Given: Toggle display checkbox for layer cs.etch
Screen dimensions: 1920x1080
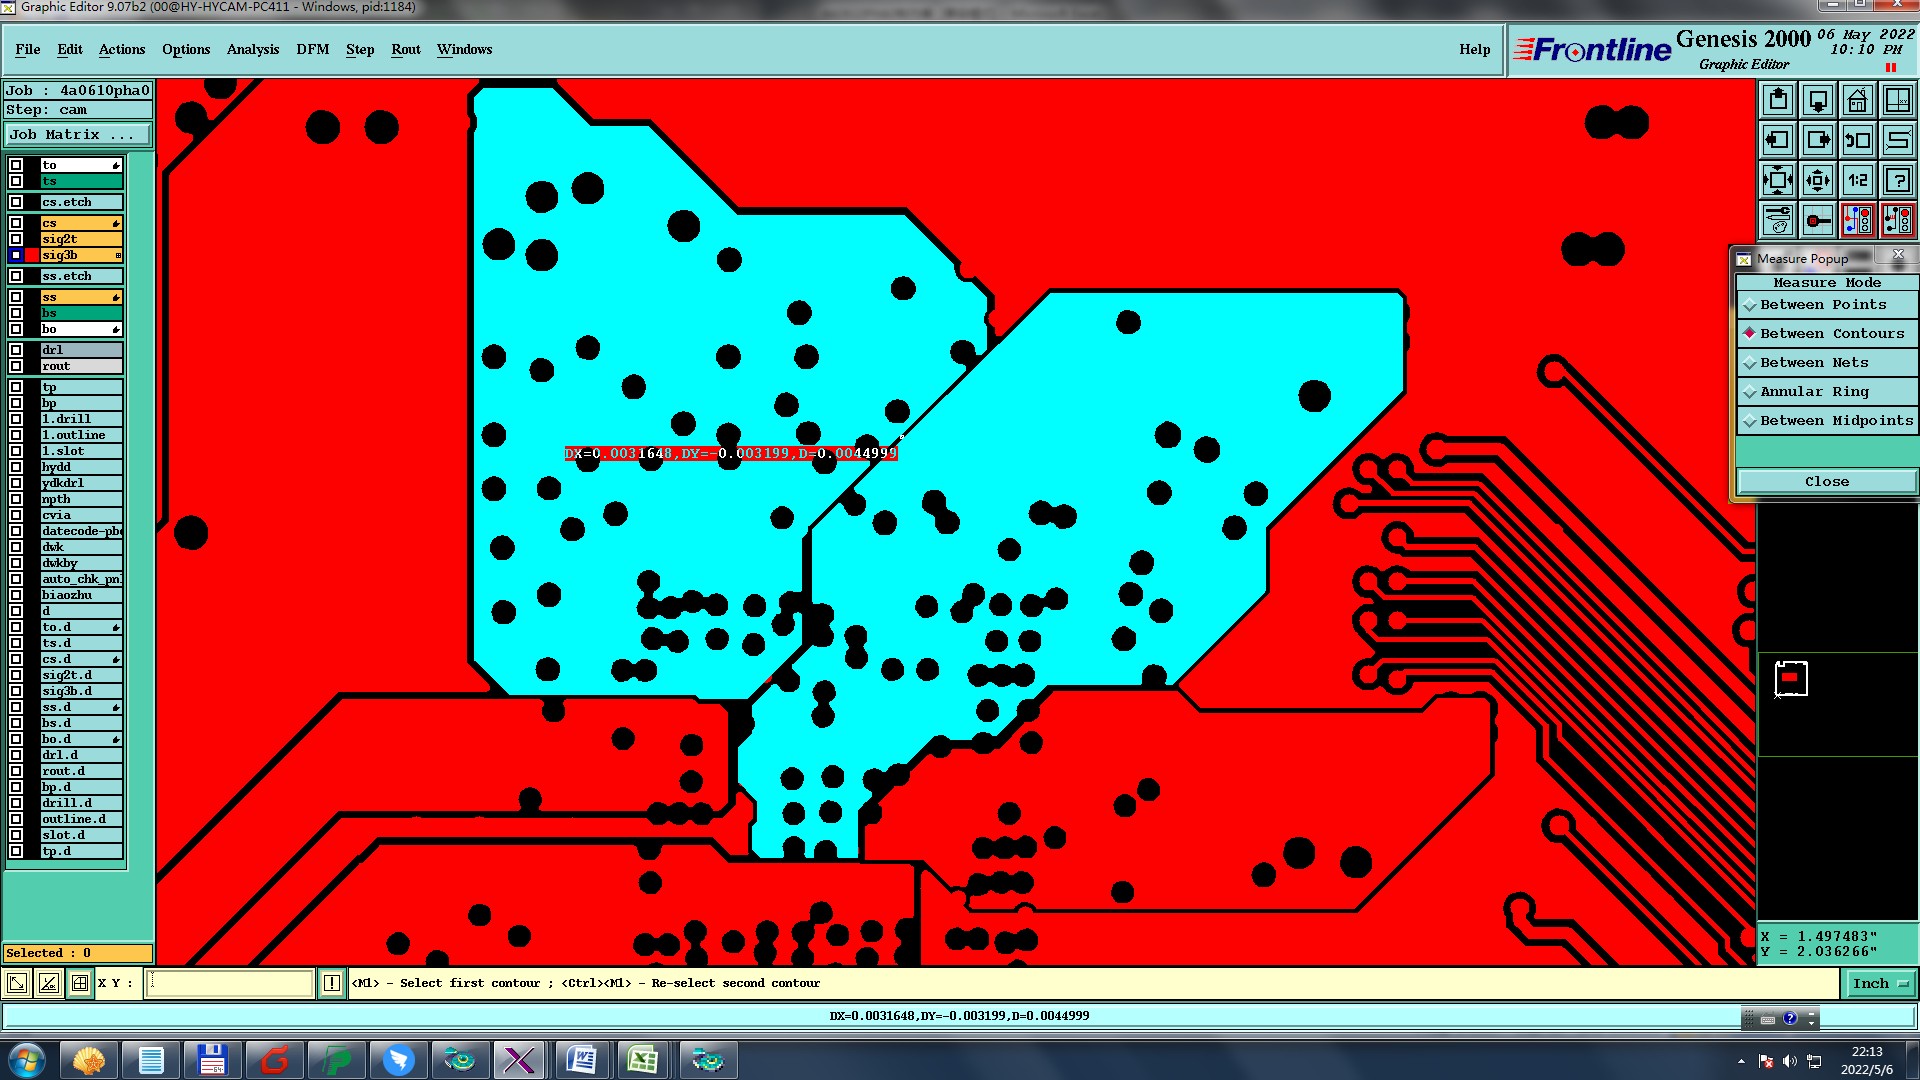Looking at the screenshot, I should tap(16, 202).
